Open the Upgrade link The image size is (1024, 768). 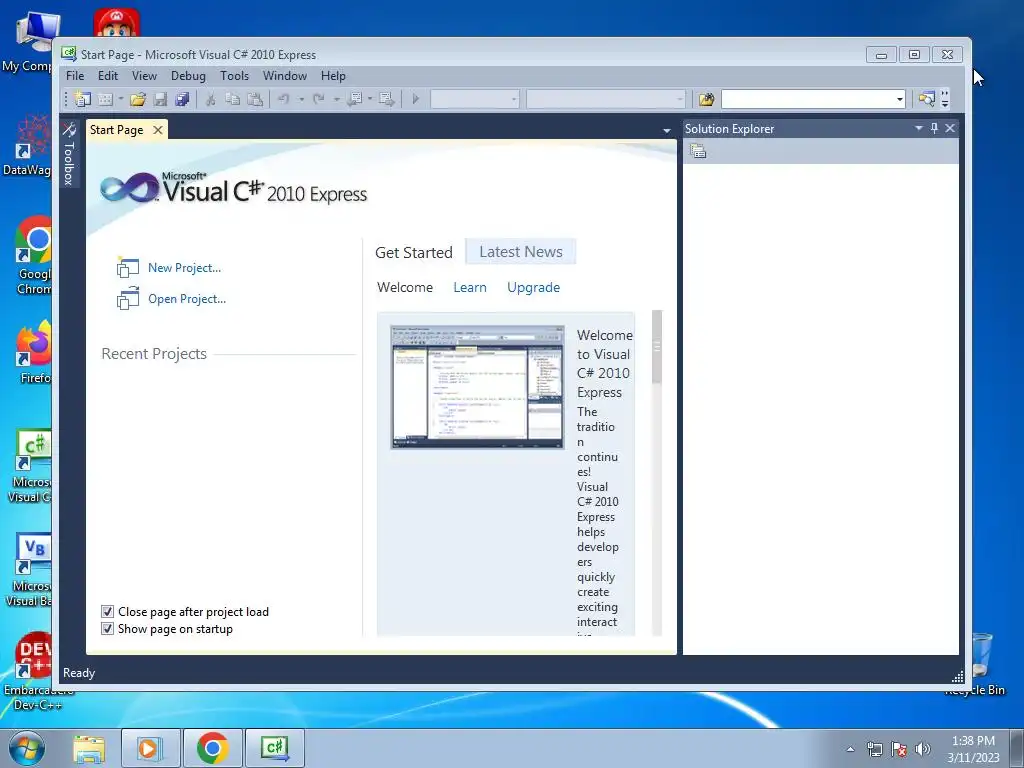pyautogui.click(x=534, y=287)
